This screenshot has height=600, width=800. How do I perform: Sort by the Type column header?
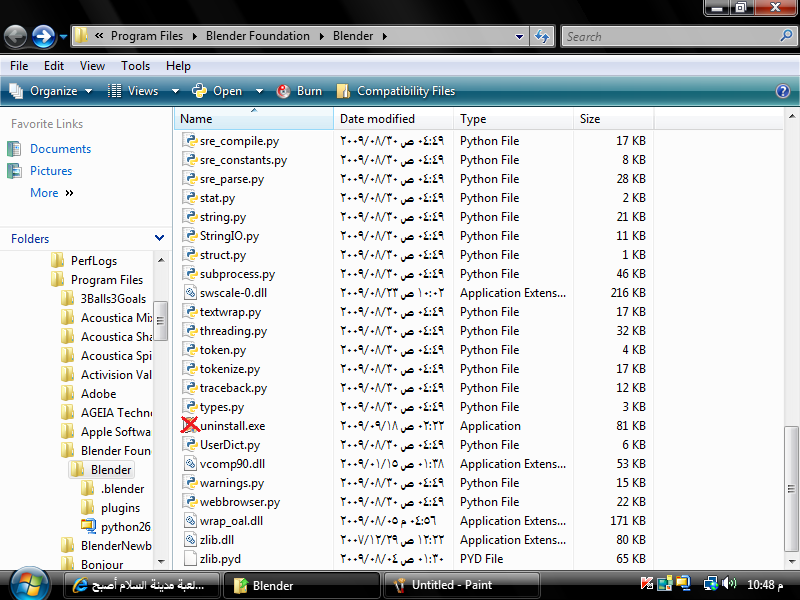[513, 119]
